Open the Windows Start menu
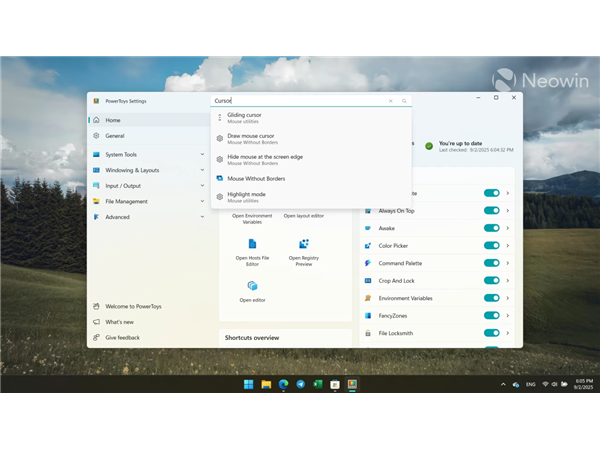600x450 pixels. click(x=249, y=384)
